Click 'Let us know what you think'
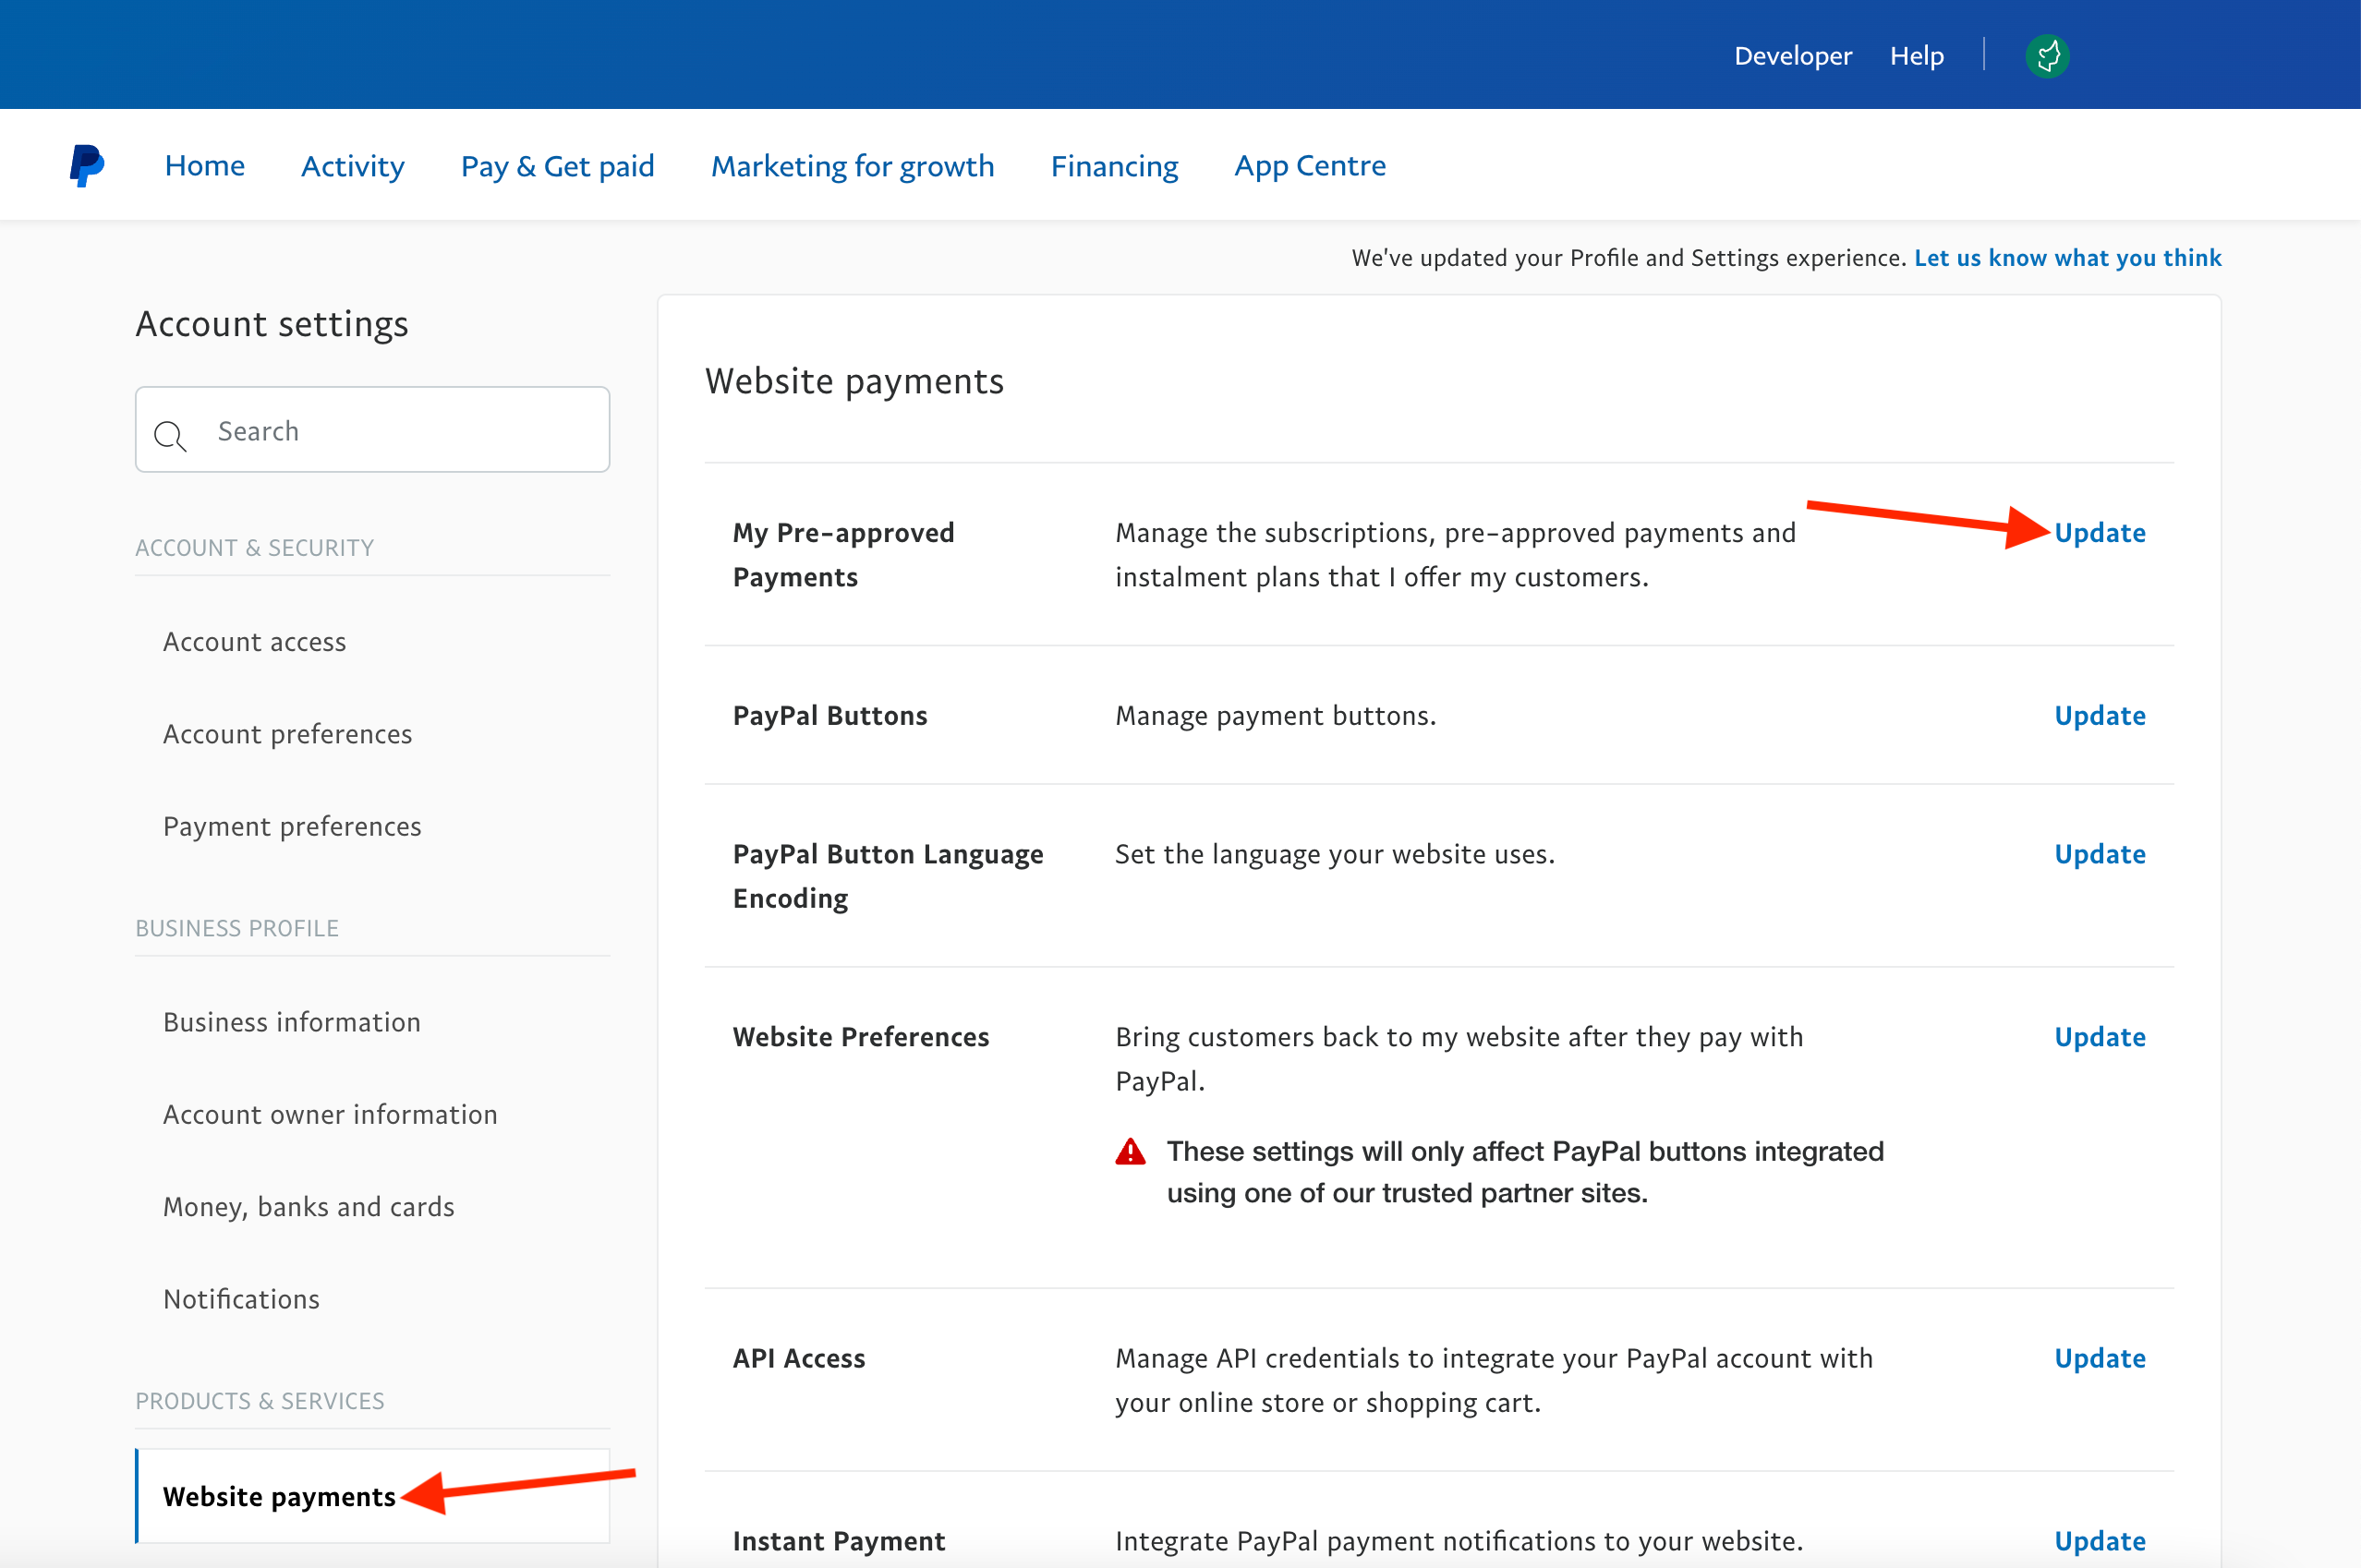This screenshot has width=2361, height=1568. pyautogui.click(x=2068, y=258)
